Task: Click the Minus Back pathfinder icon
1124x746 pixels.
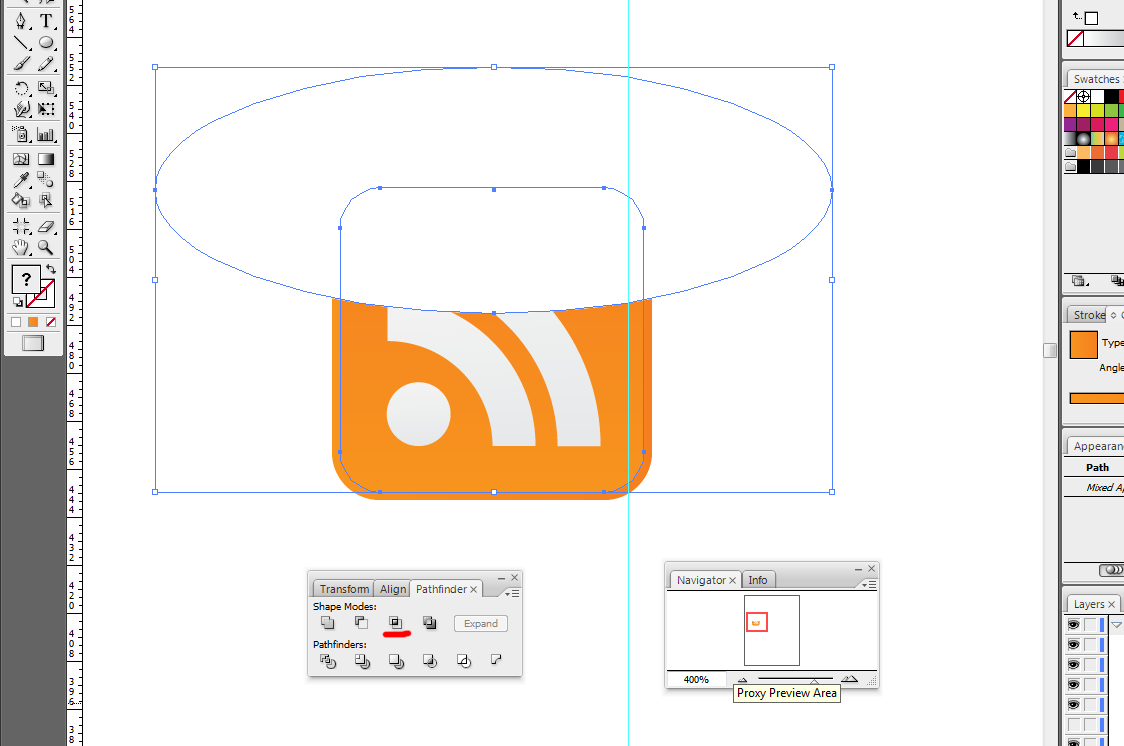Action: click(496, 659)
